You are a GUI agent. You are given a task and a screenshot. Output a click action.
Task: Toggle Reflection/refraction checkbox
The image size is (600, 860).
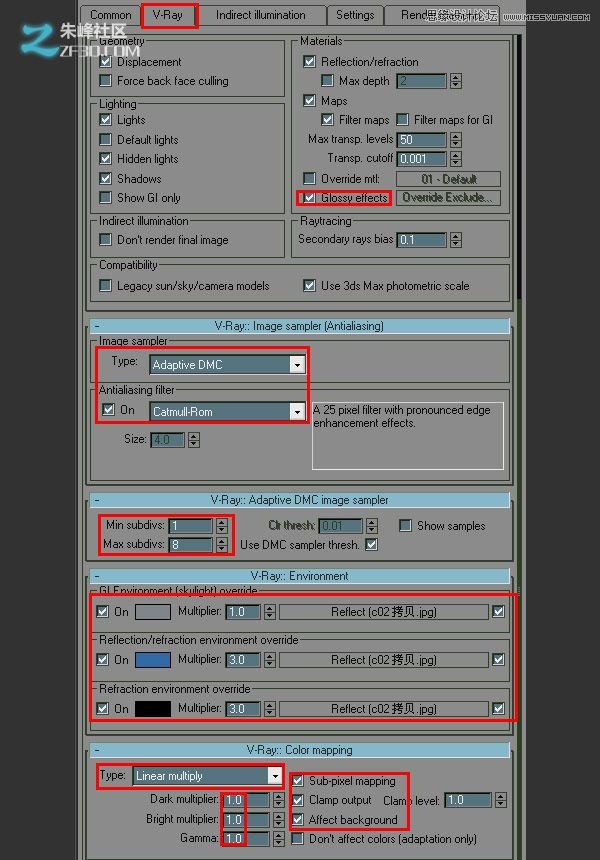309,61
